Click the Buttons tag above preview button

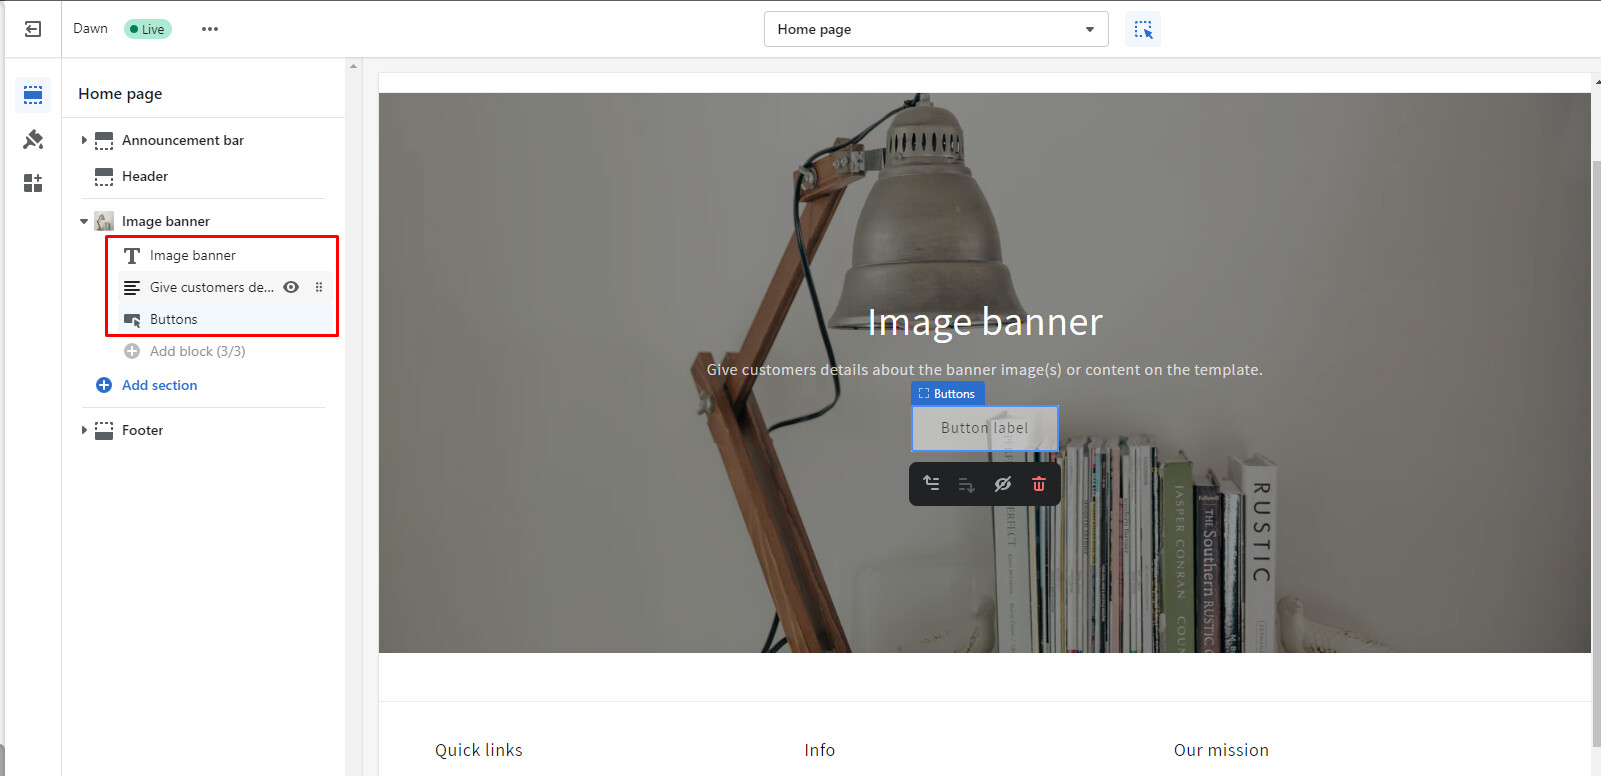947,394
